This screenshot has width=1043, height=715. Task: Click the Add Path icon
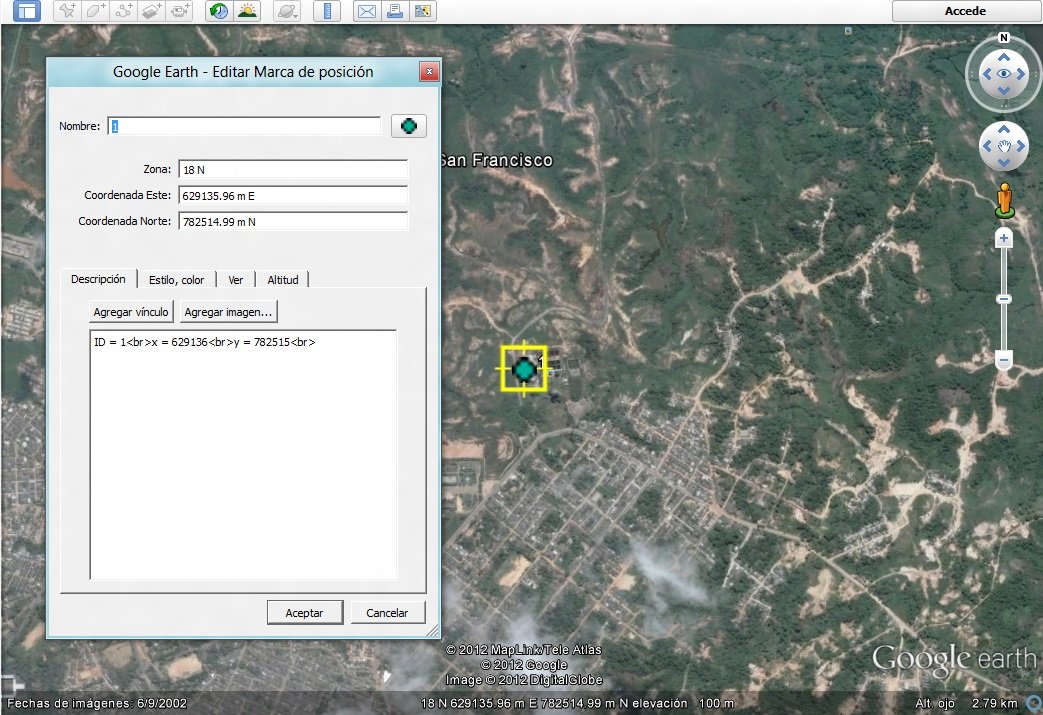coord(123,11)
